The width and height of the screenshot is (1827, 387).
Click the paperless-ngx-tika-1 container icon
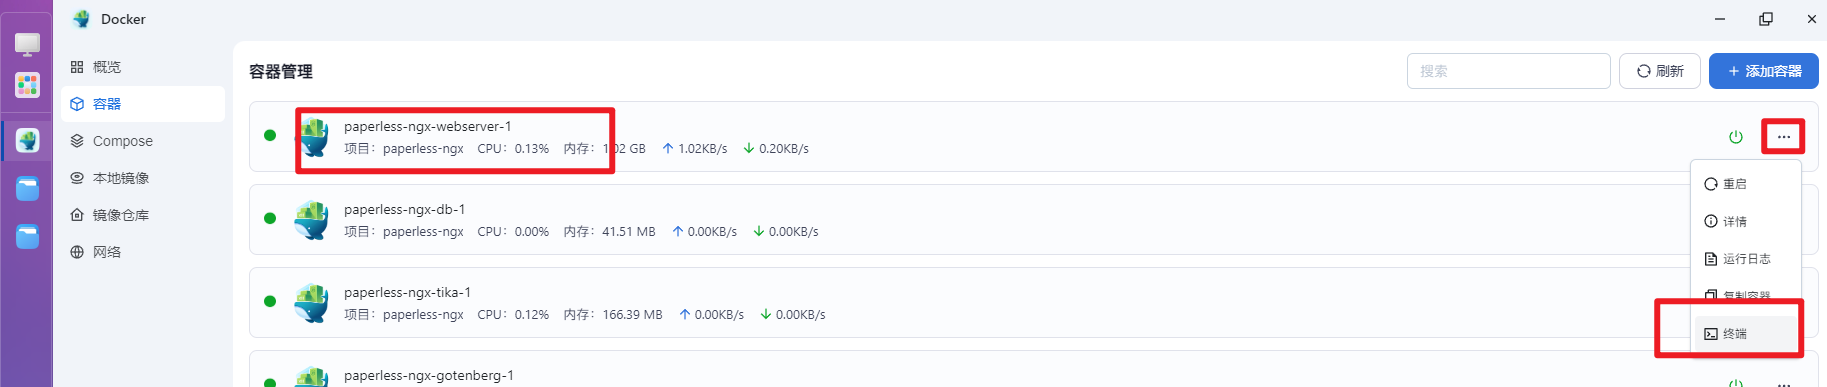click(x=312, y=303)
